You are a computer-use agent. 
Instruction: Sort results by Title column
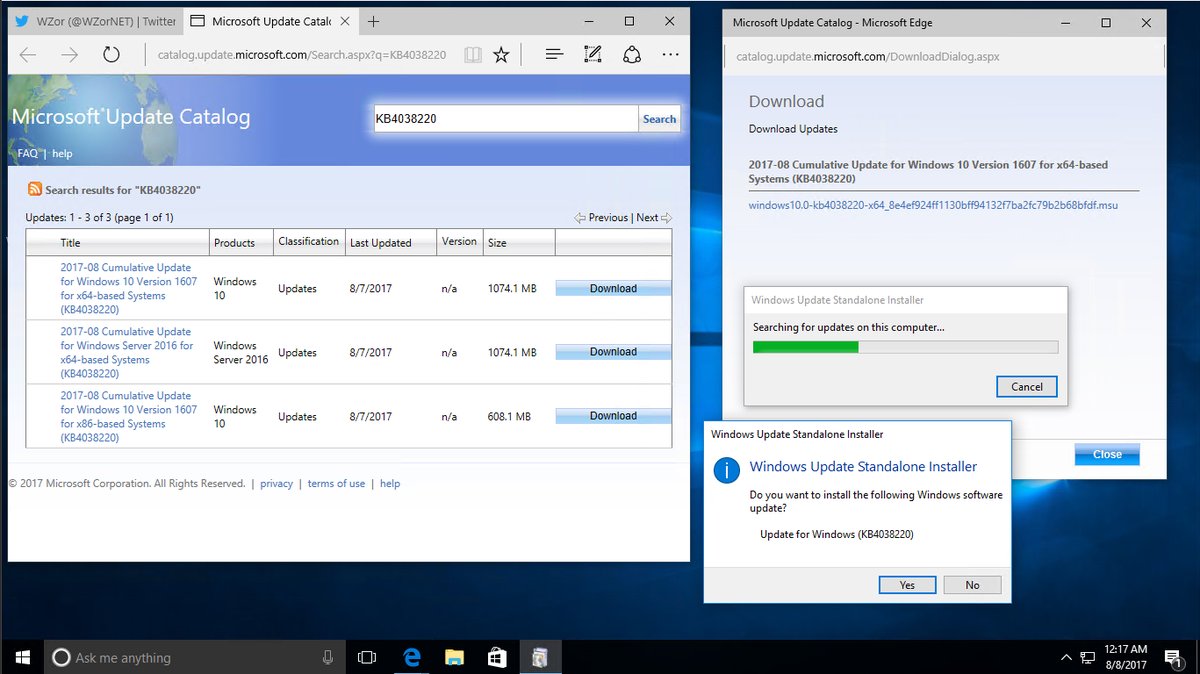pos(70,243)
